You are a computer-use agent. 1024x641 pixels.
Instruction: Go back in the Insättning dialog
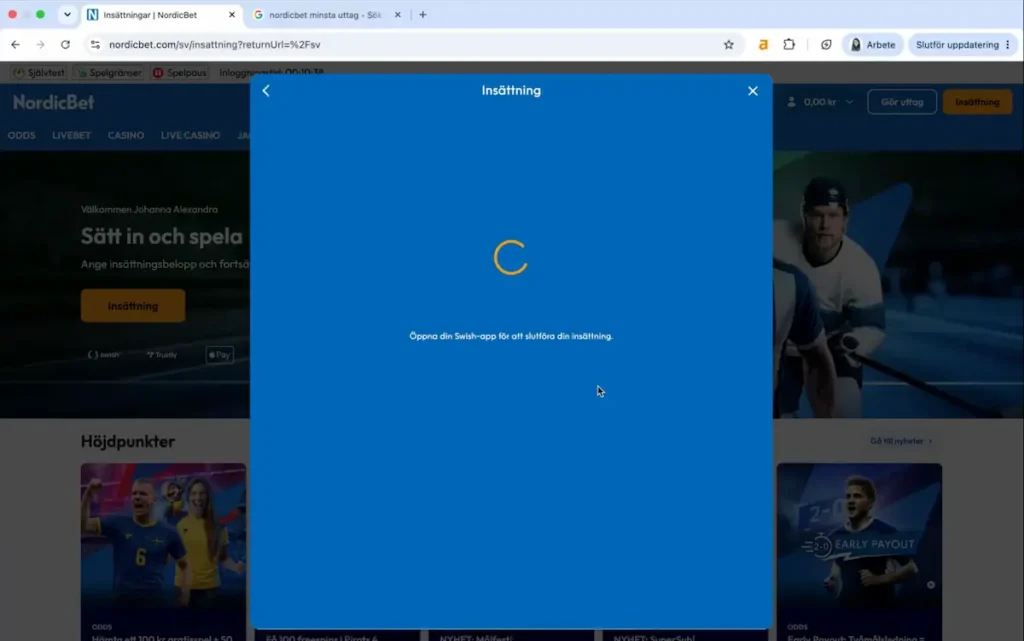point(266,91)
